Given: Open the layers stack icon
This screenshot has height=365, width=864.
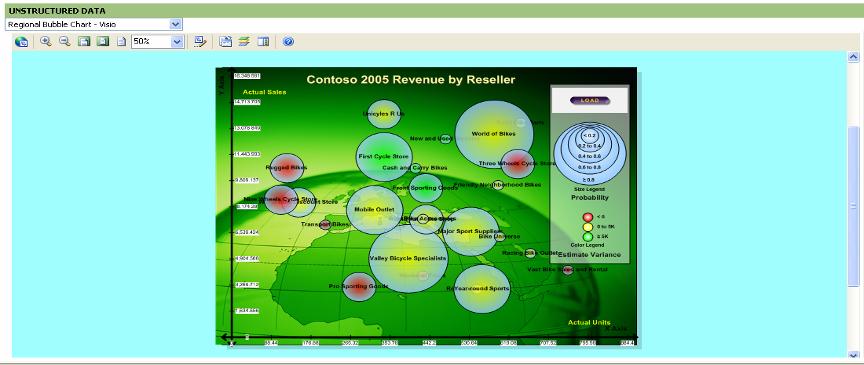Looking at the screenshot, I should click(244, 41).
